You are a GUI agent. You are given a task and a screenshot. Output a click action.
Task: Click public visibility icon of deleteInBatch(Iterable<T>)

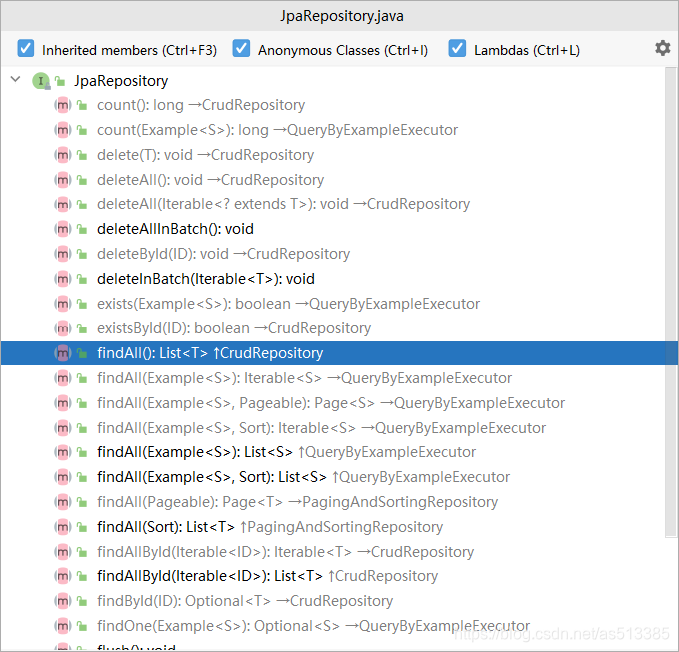tap(82, 279)
